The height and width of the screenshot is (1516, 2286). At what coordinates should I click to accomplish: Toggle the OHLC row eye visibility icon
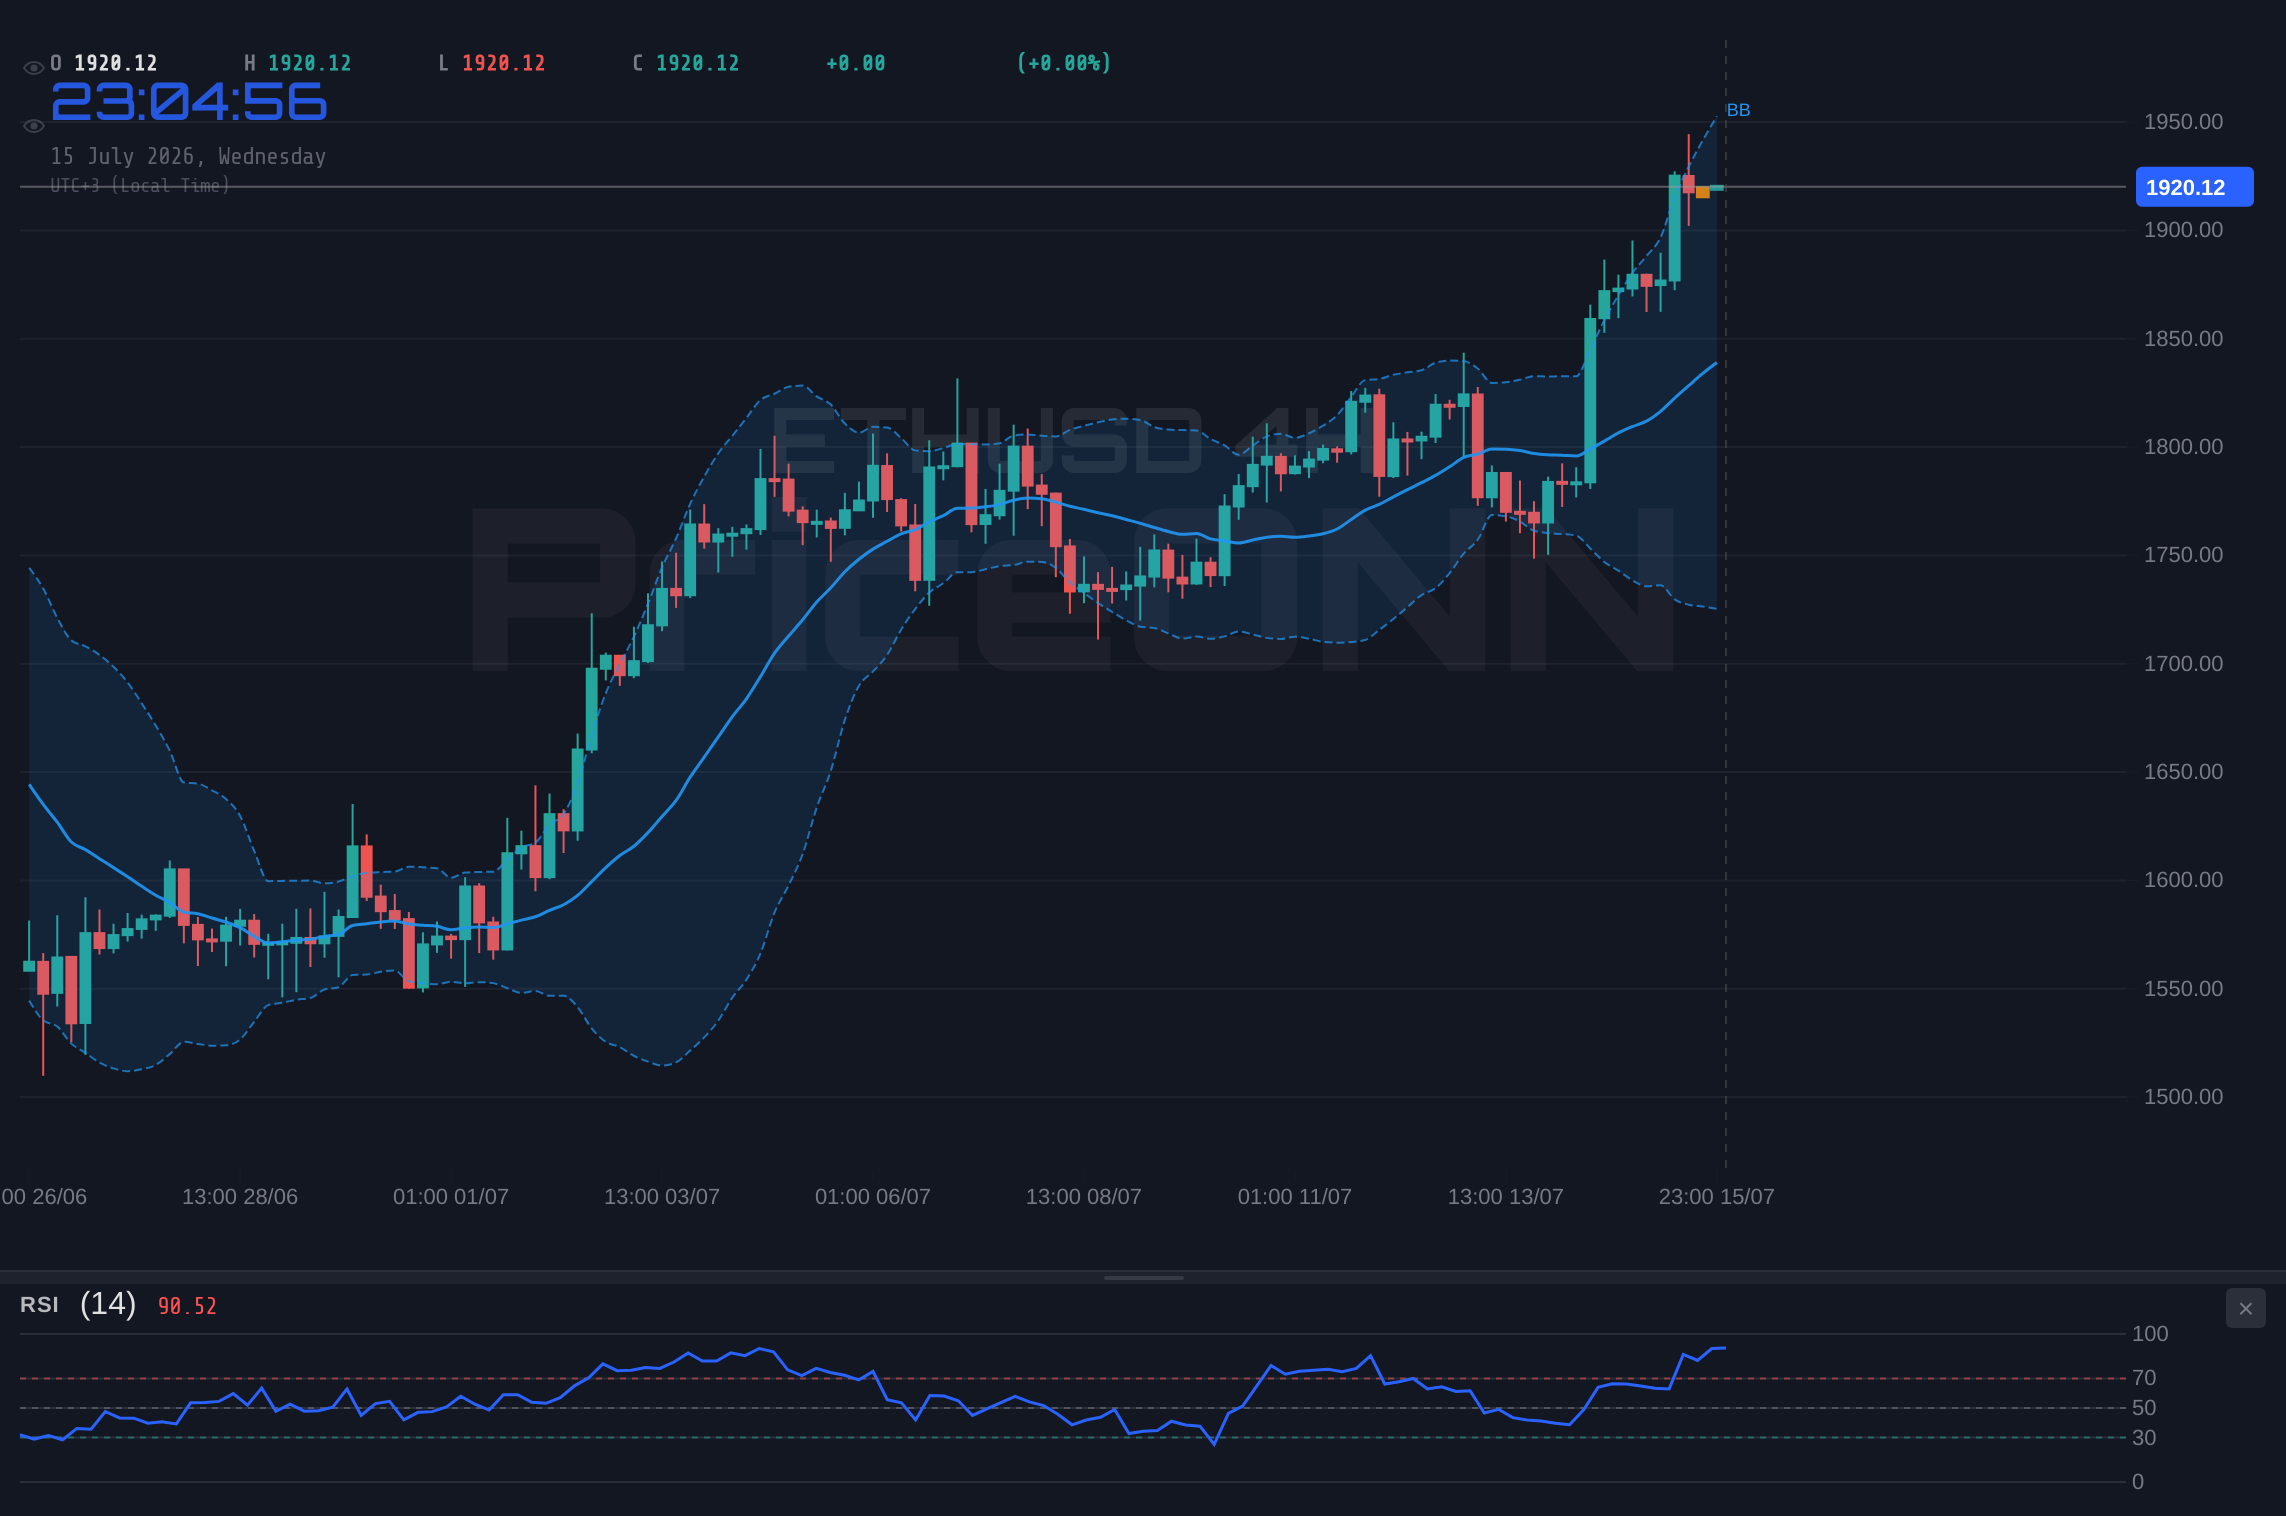(33, 68)
